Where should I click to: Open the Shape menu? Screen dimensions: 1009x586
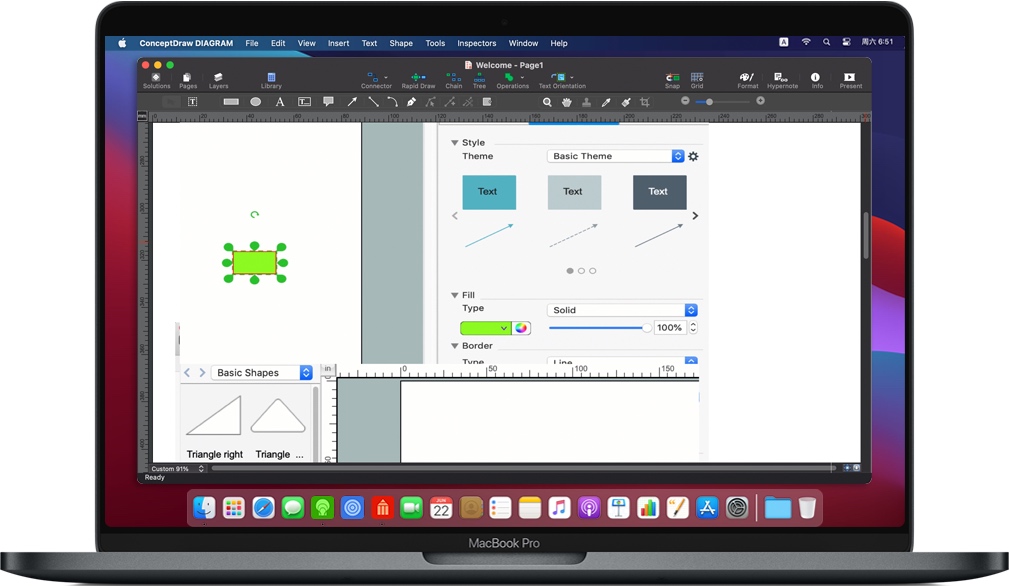(401, 43)
